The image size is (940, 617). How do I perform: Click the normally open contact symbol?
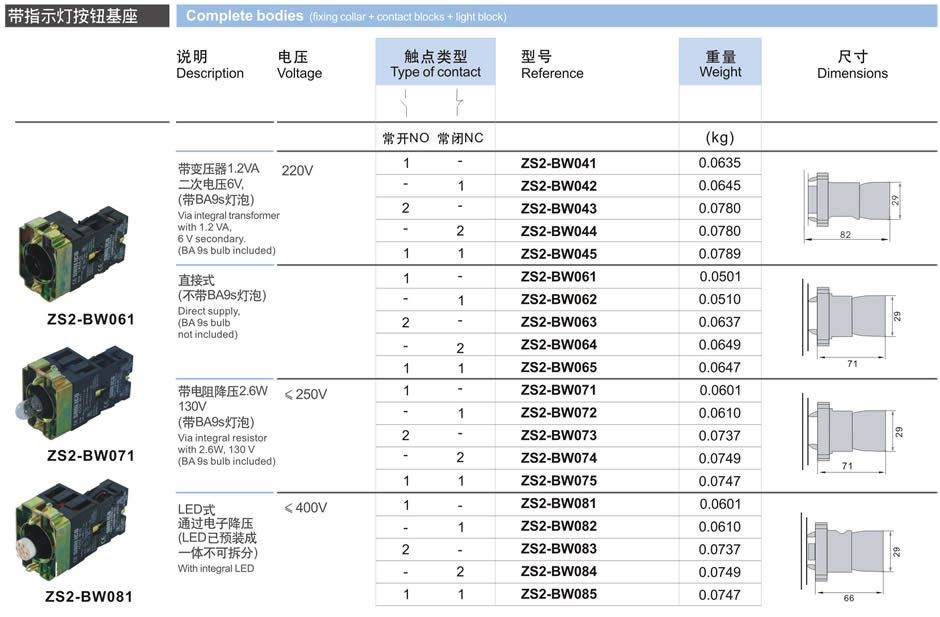[405, 102]
